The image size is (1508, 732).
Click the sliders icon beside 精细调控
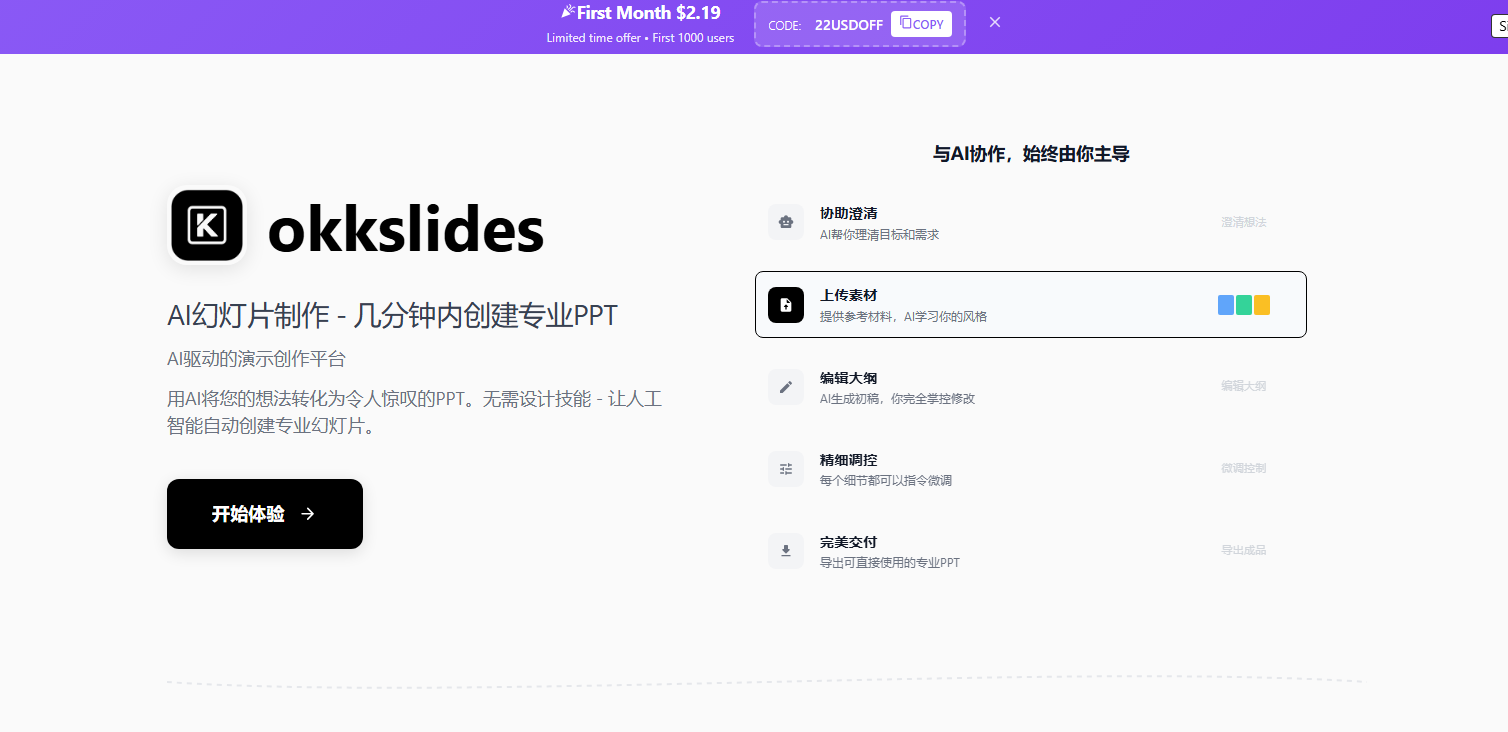786,469
